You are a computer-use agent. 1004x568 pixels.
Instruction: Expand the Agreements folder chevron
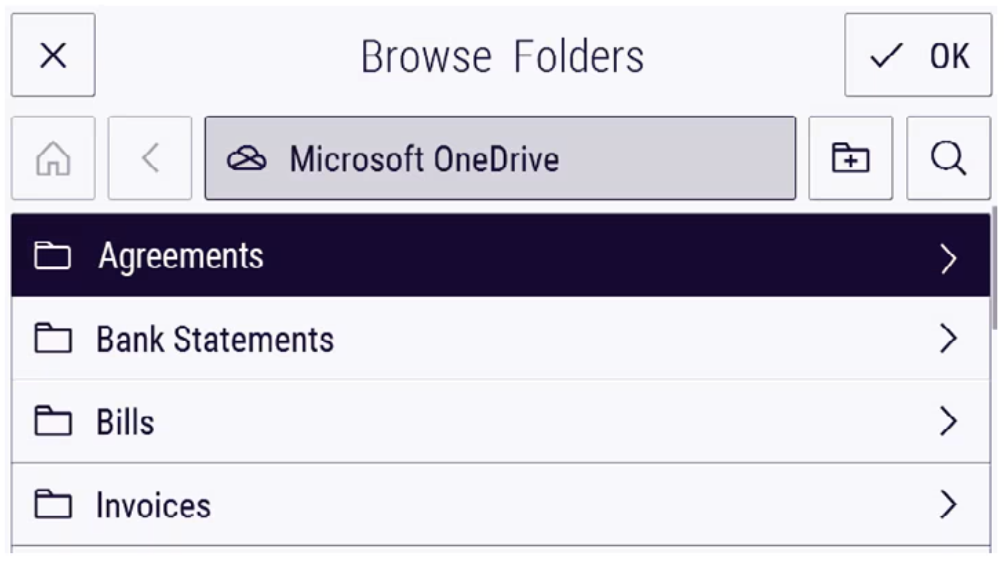pyautogui.click(x=948, y=259)
